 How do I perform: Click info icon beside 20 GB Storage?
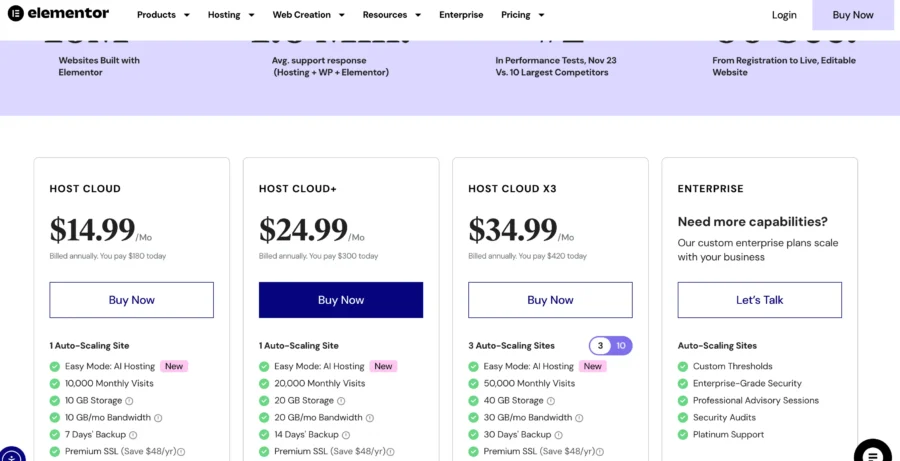[341, 401]
